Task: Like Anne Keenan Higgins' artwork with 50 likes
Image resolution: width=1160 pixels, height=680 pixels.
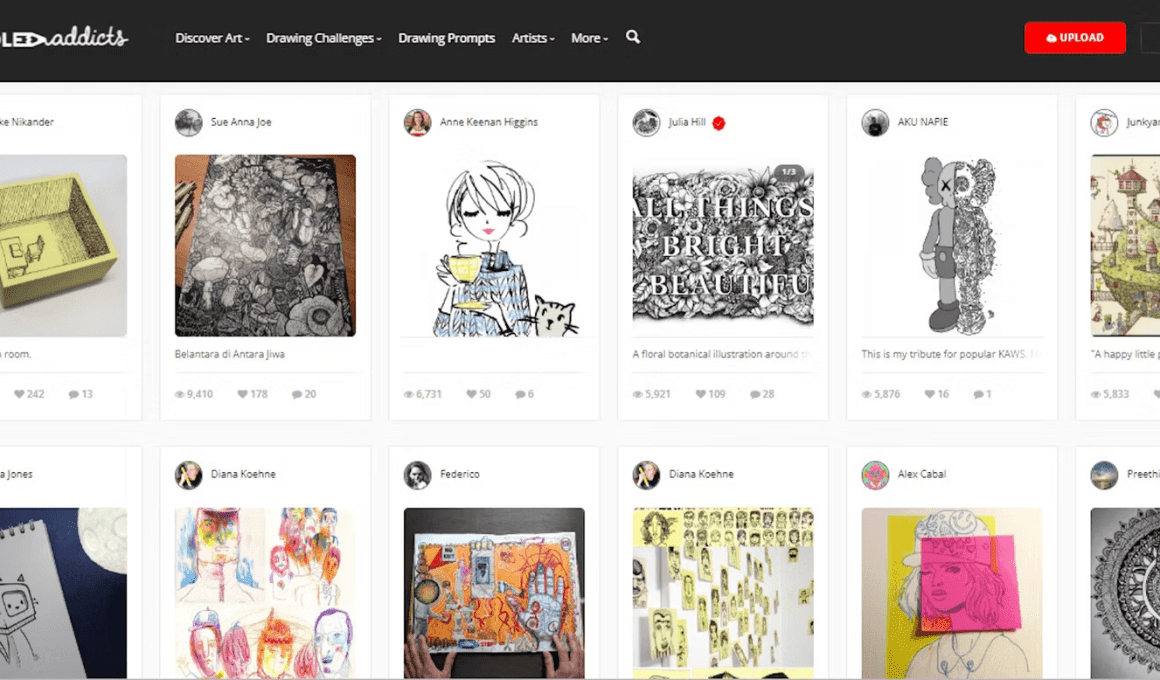Action: [x=471, y=394]
